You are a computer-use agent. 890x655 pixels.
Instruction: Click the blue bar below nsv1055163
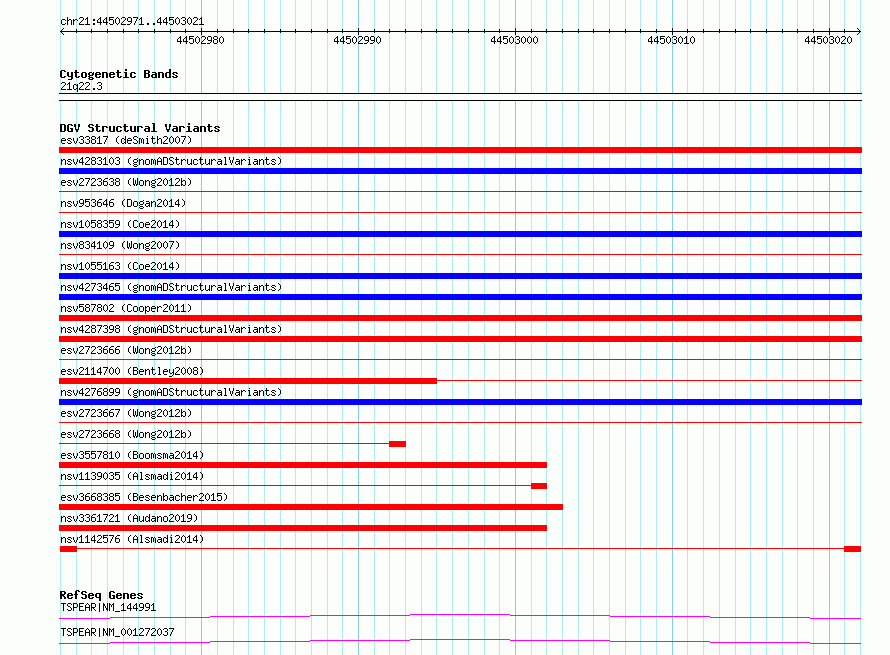(460, 276)
